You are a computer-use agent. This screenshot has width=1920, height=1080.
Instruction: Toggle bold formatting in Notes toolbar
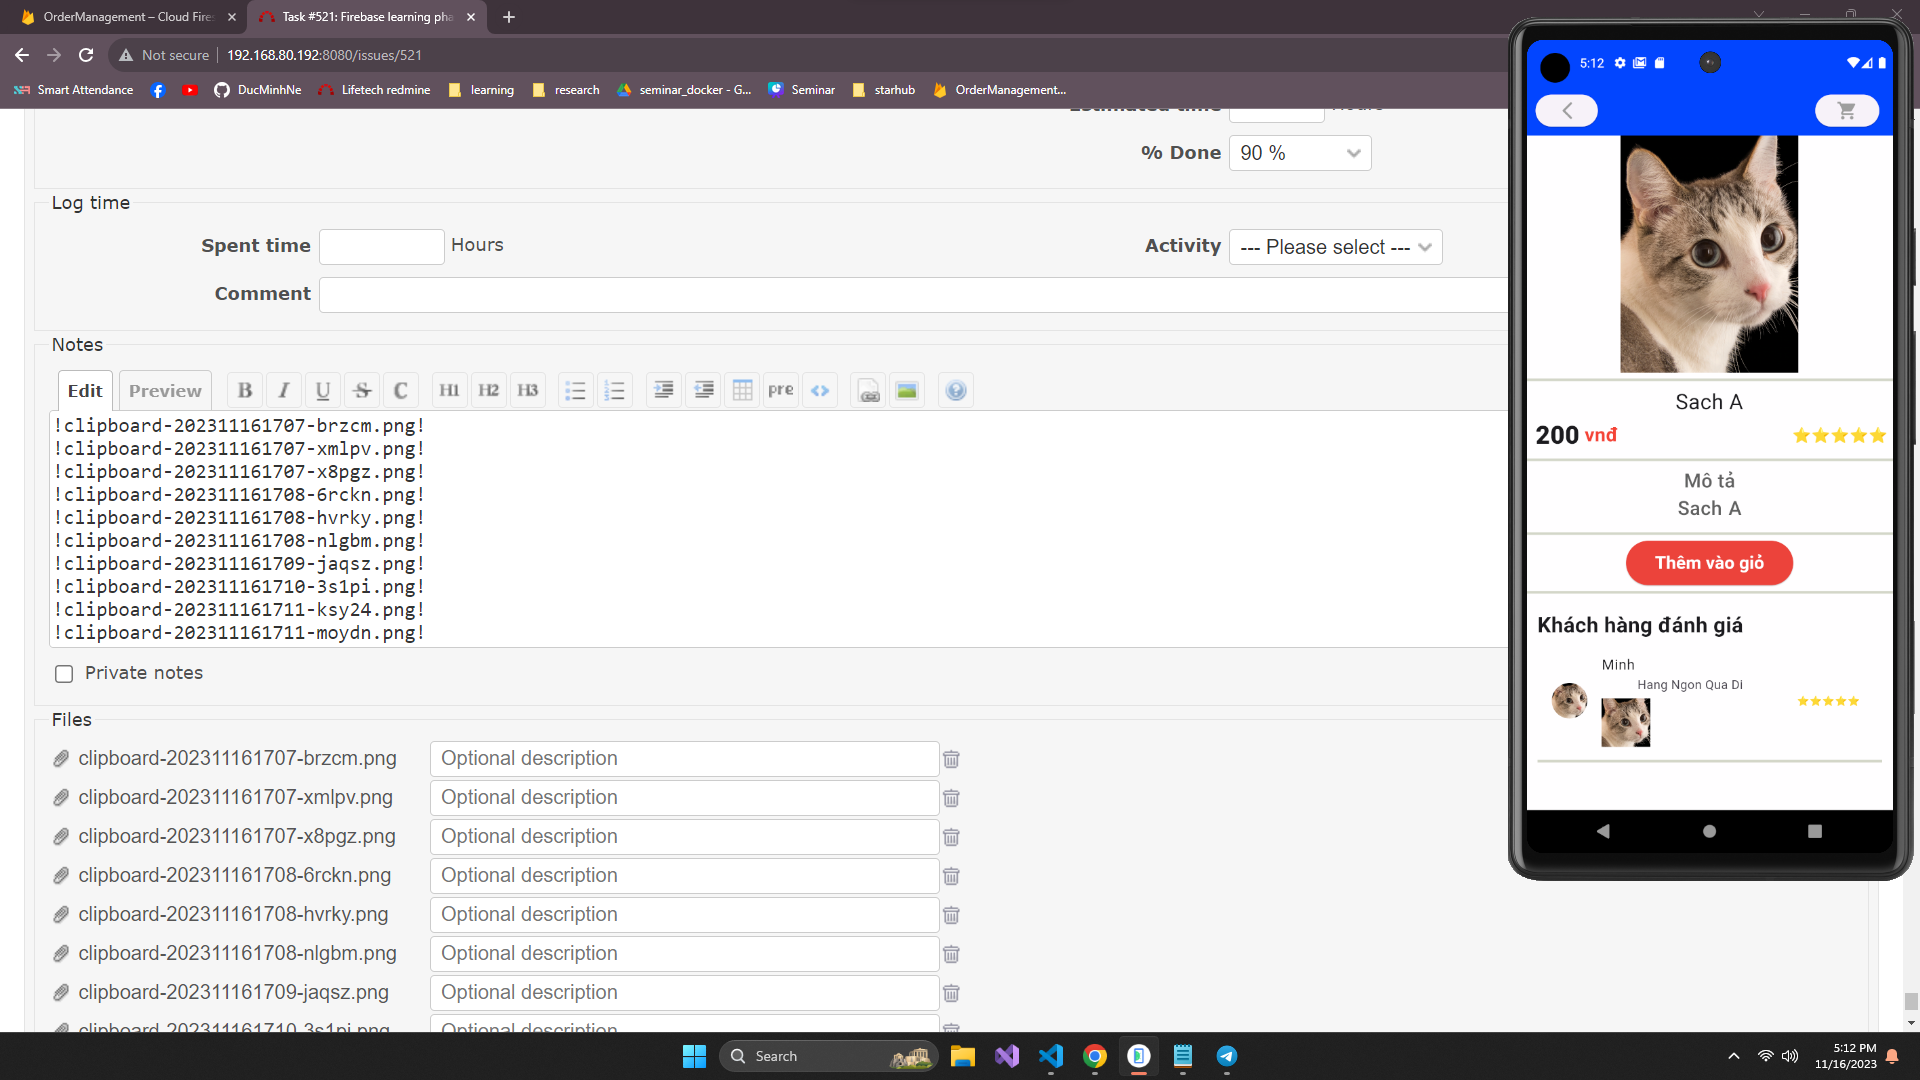click(245, 391)
